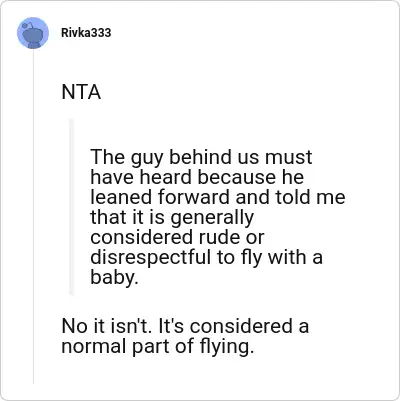400x401 pixels.
Task: Click the antenna on the Reddit alien avatar
Action: [x=29, y=25]
